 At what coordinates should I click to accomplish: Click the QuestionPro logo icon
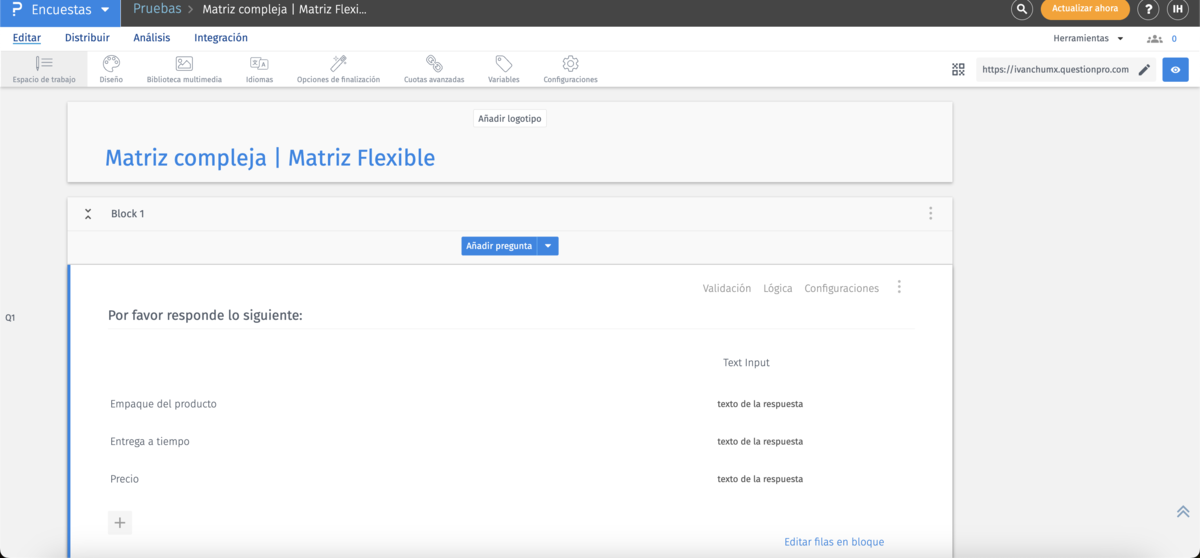[x=15, y=10]
